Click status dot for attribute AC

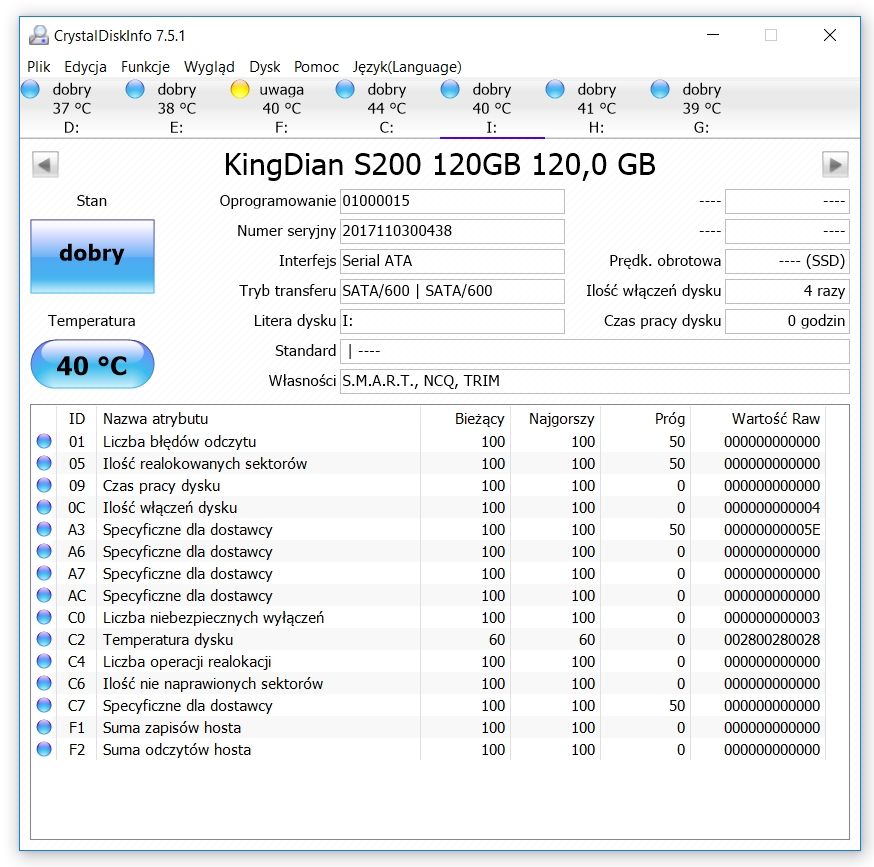pos(44,595)
